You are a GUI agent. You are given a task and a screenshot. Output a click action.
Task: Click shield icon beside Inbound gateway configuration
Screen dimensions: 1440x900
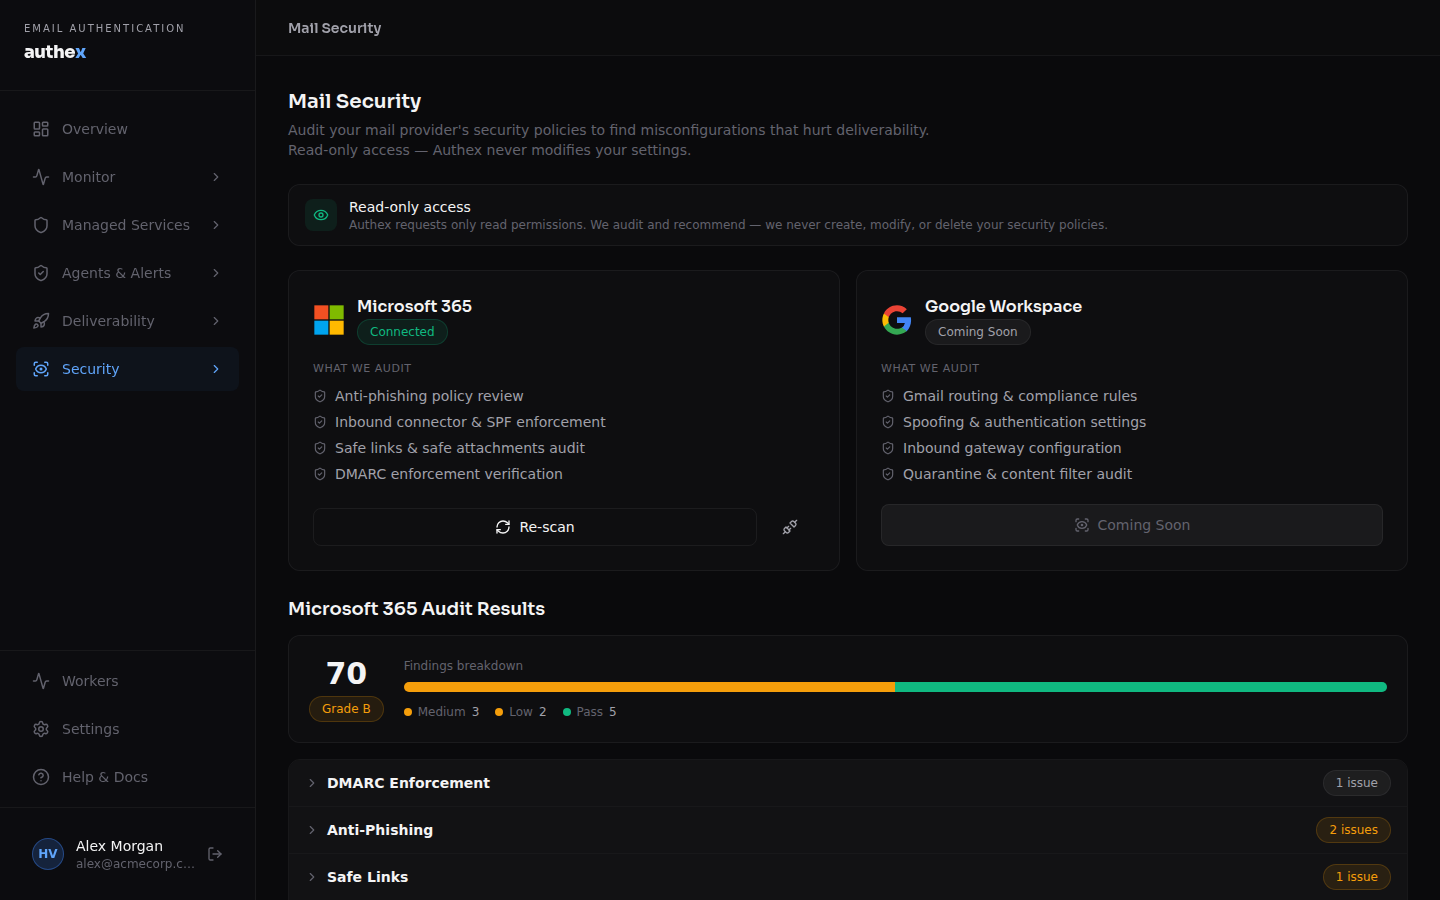tap(888, 448)
